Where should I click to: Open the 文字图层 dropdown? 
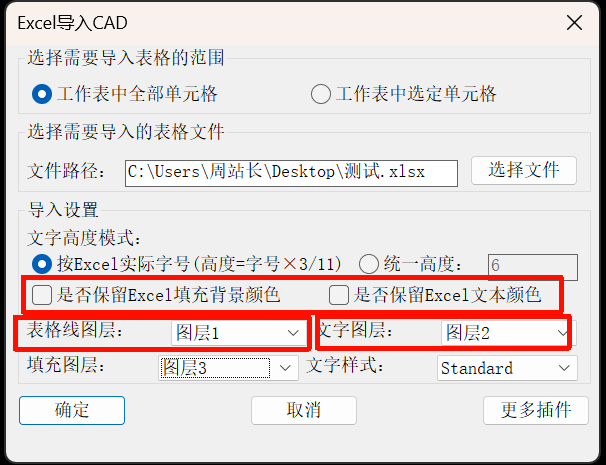(509, 333)
